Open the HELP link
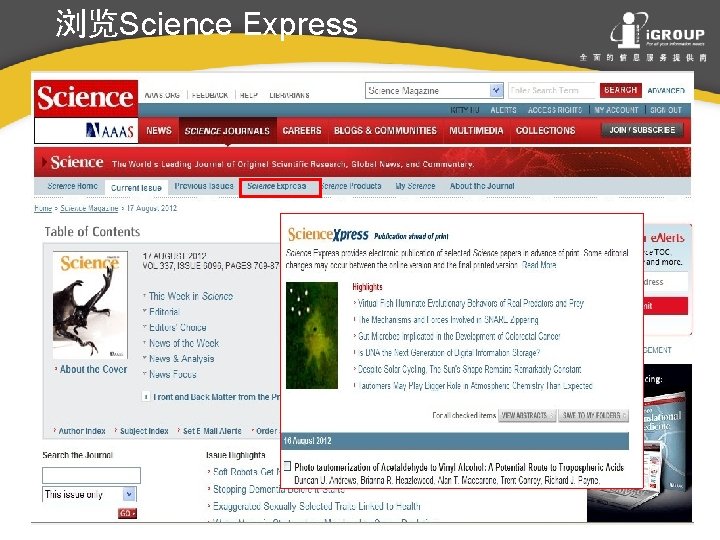 click(248, 95)
